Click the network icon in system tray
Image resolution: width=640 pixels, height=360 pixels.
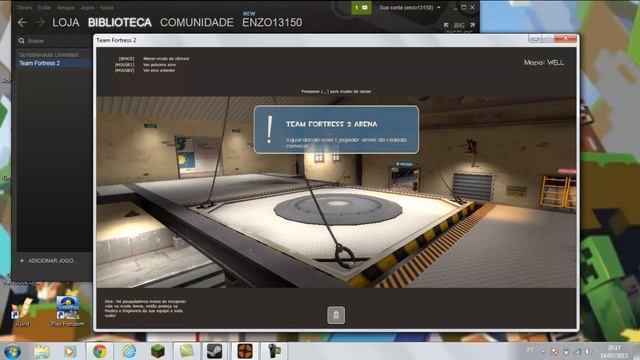point(577,351)
